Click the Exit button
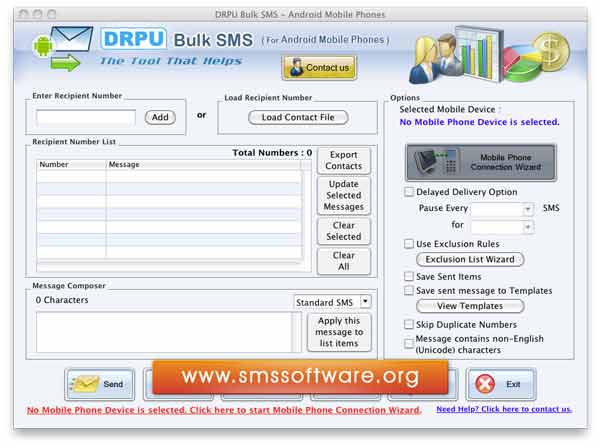This screenshot has width=600, height=448. coord(501,384)
